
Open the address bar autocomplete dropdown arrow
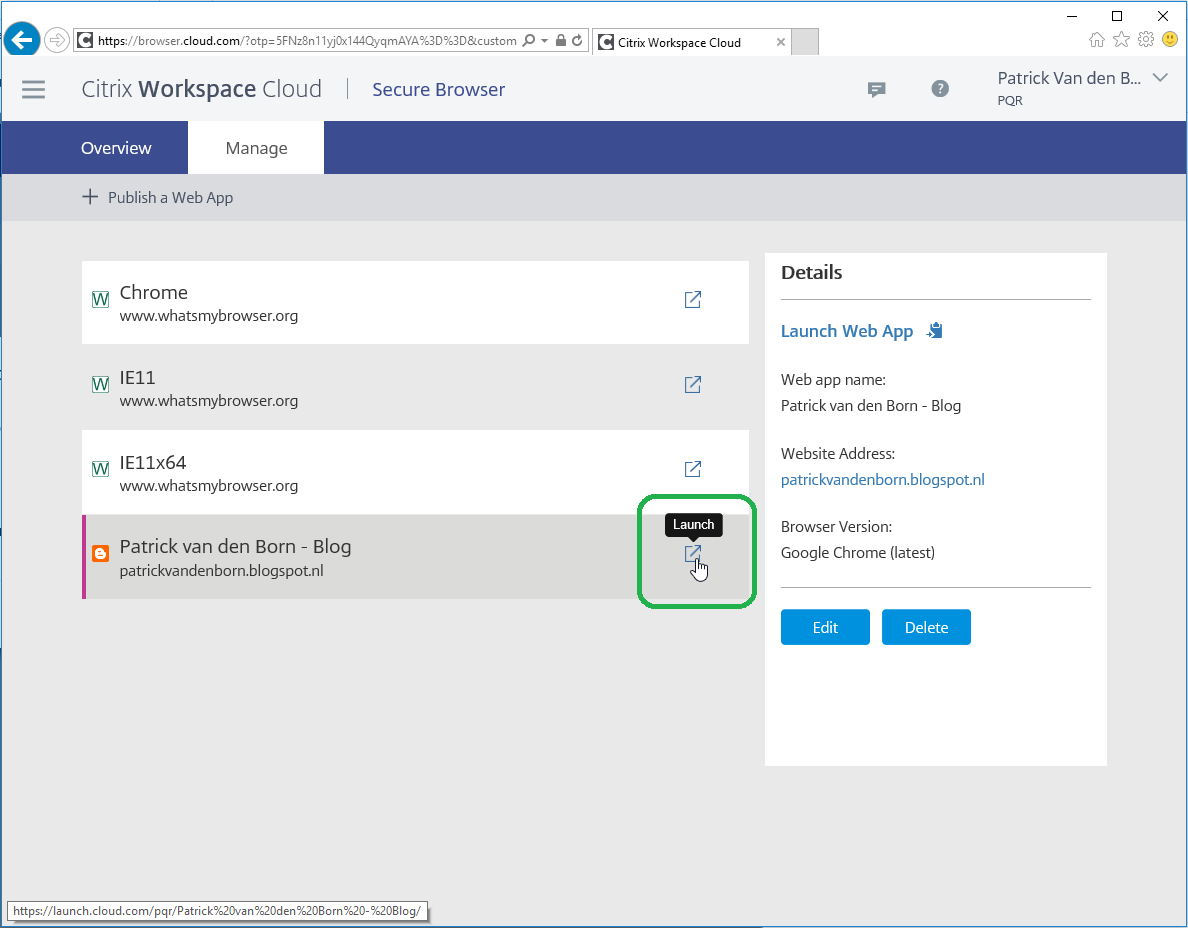click(x=544, y=41)
